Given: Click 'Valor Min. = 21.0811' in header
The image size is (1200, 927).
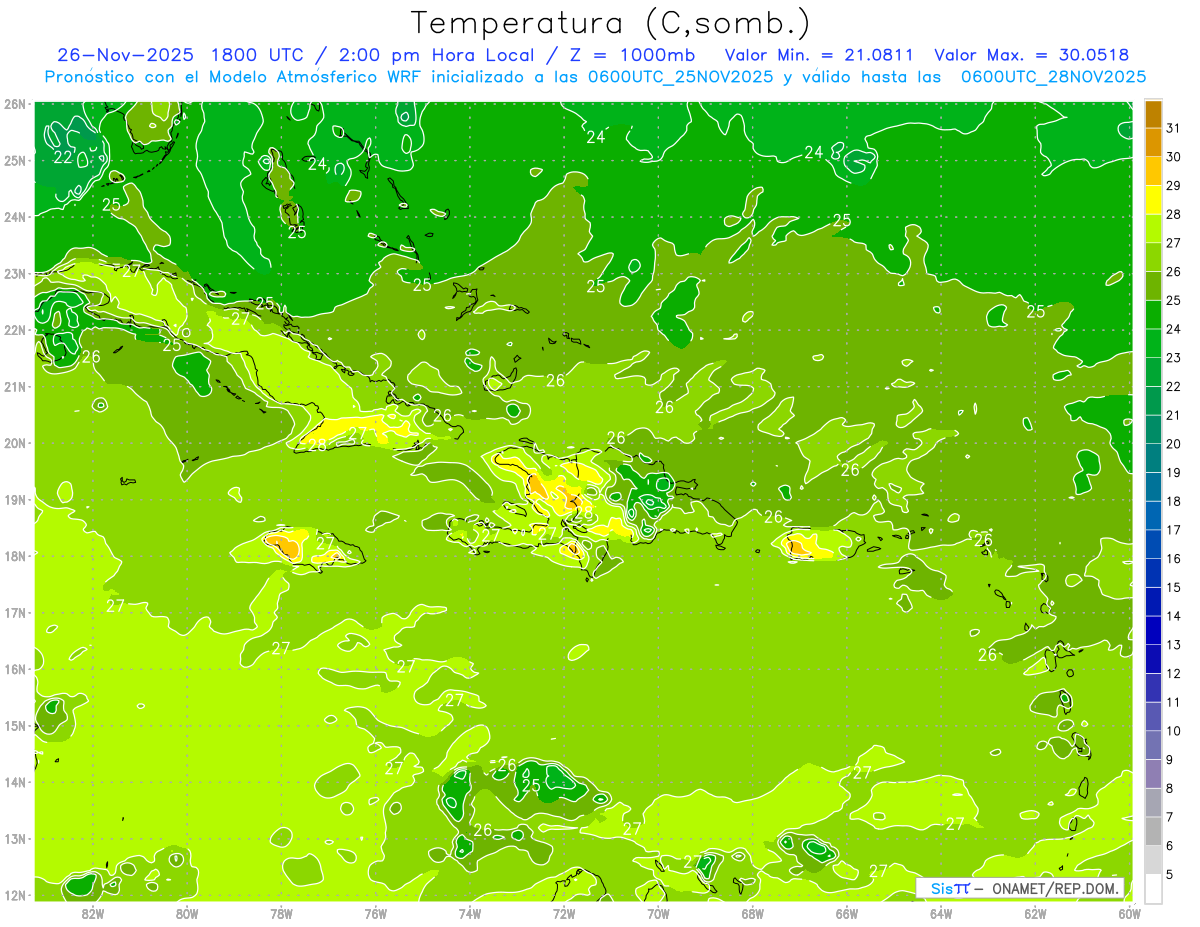Looking at the screenshot, I should (819, 55).
